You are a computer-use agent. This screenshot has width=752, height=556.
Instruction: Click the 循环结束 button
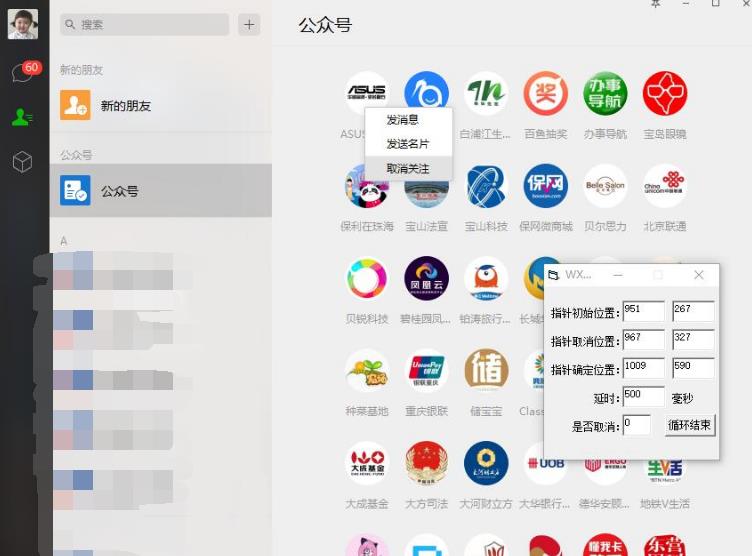pos(690,425)
